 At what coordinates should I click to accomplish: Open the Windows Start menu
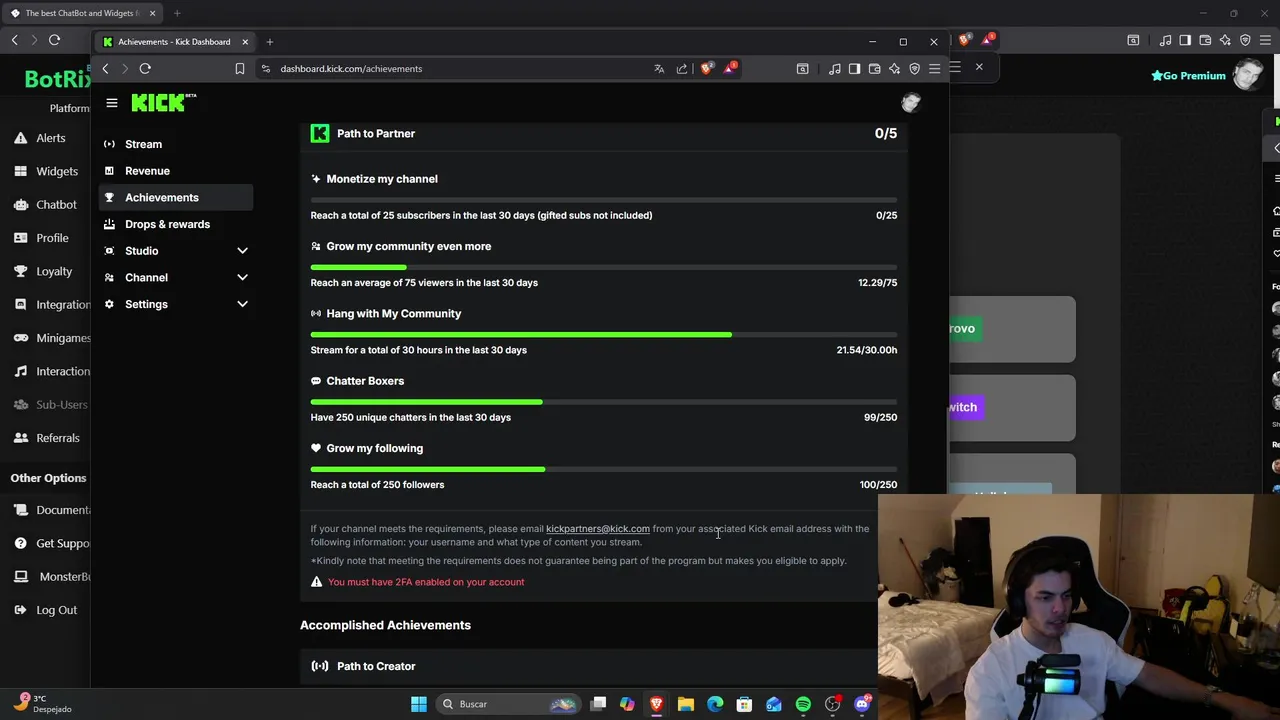[419, 704]
